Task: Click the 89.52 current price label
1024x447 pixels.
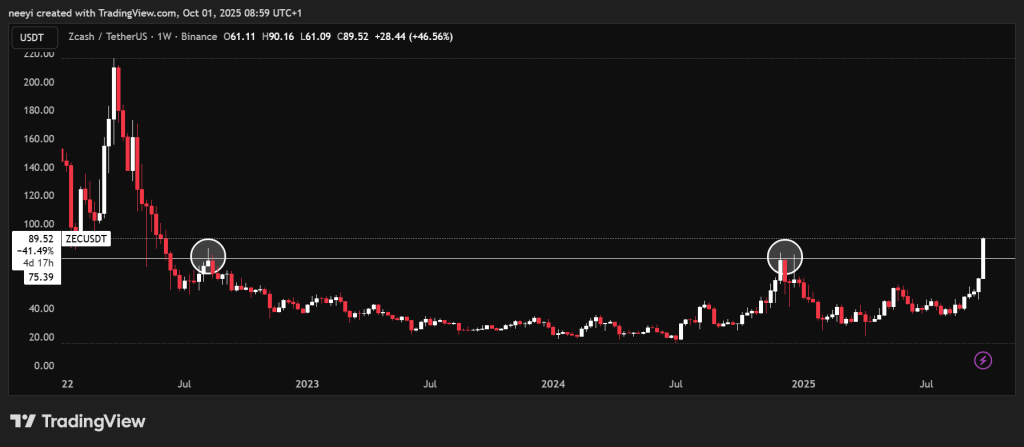Action: (x=41, y=240)
